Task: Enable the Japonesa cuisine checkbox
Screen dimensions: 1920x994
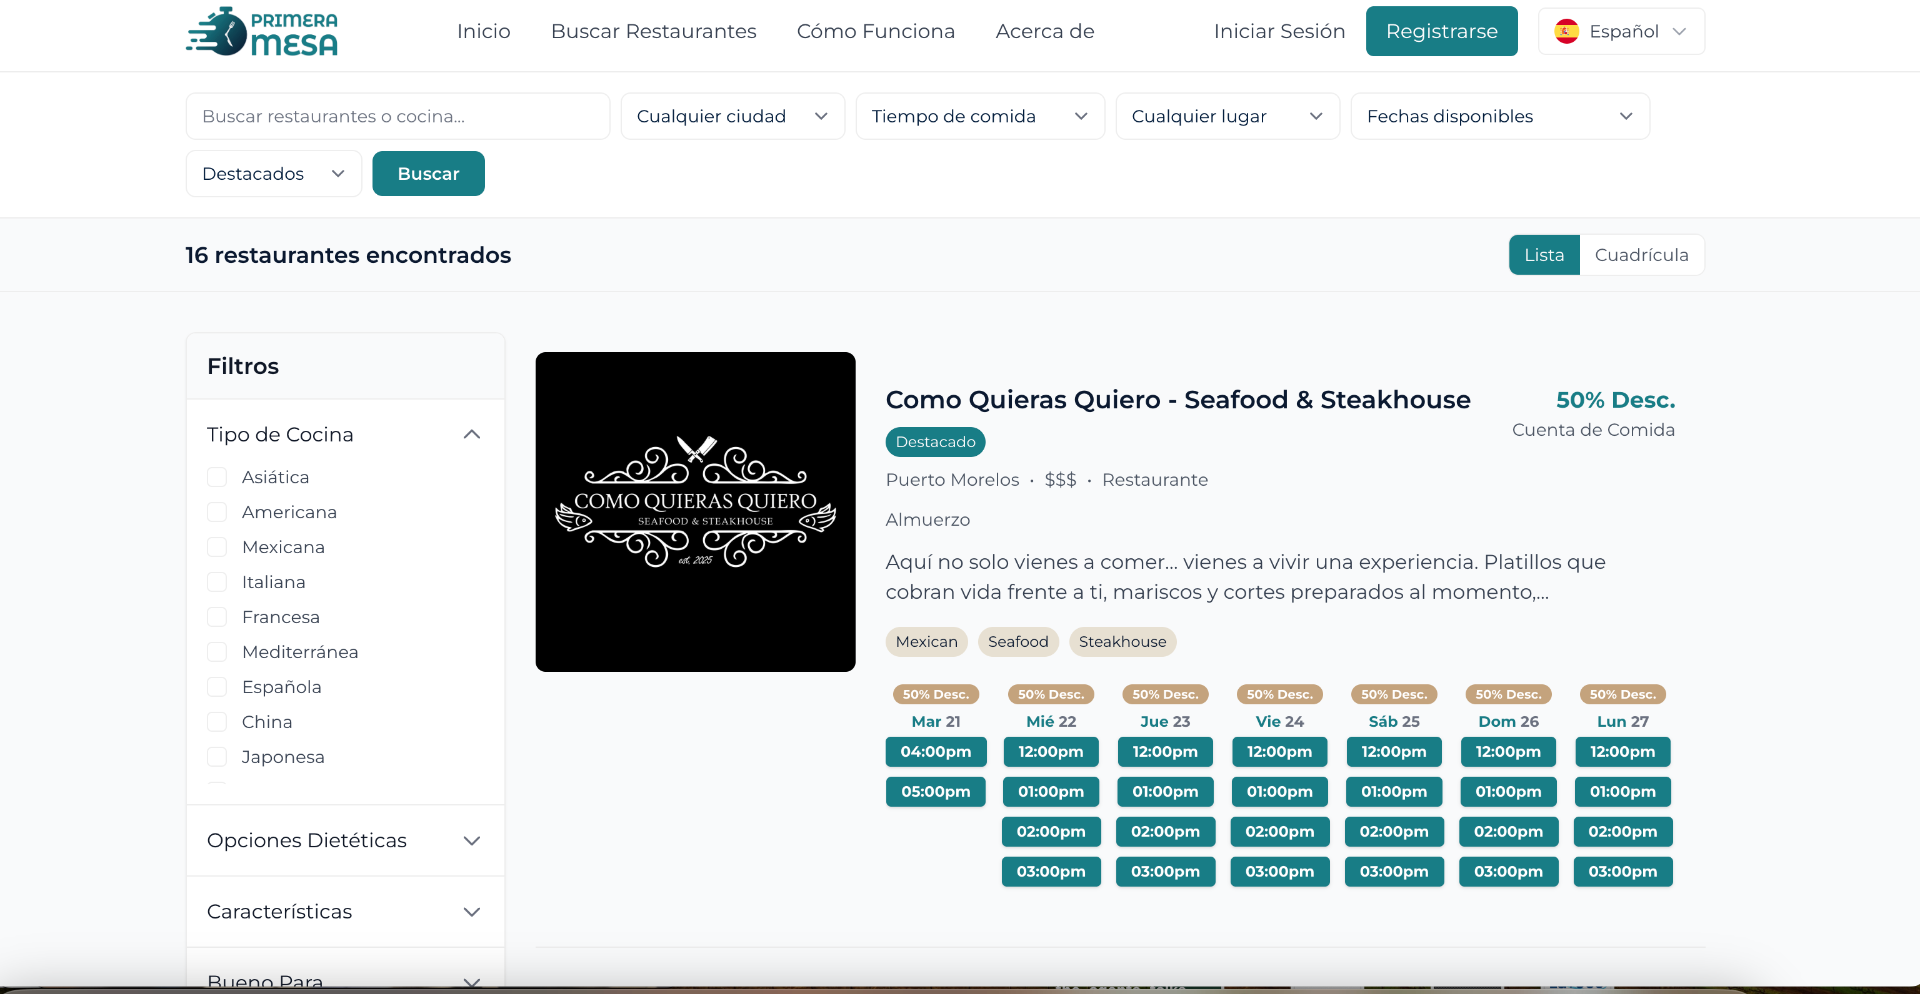Action: (217, 757)
